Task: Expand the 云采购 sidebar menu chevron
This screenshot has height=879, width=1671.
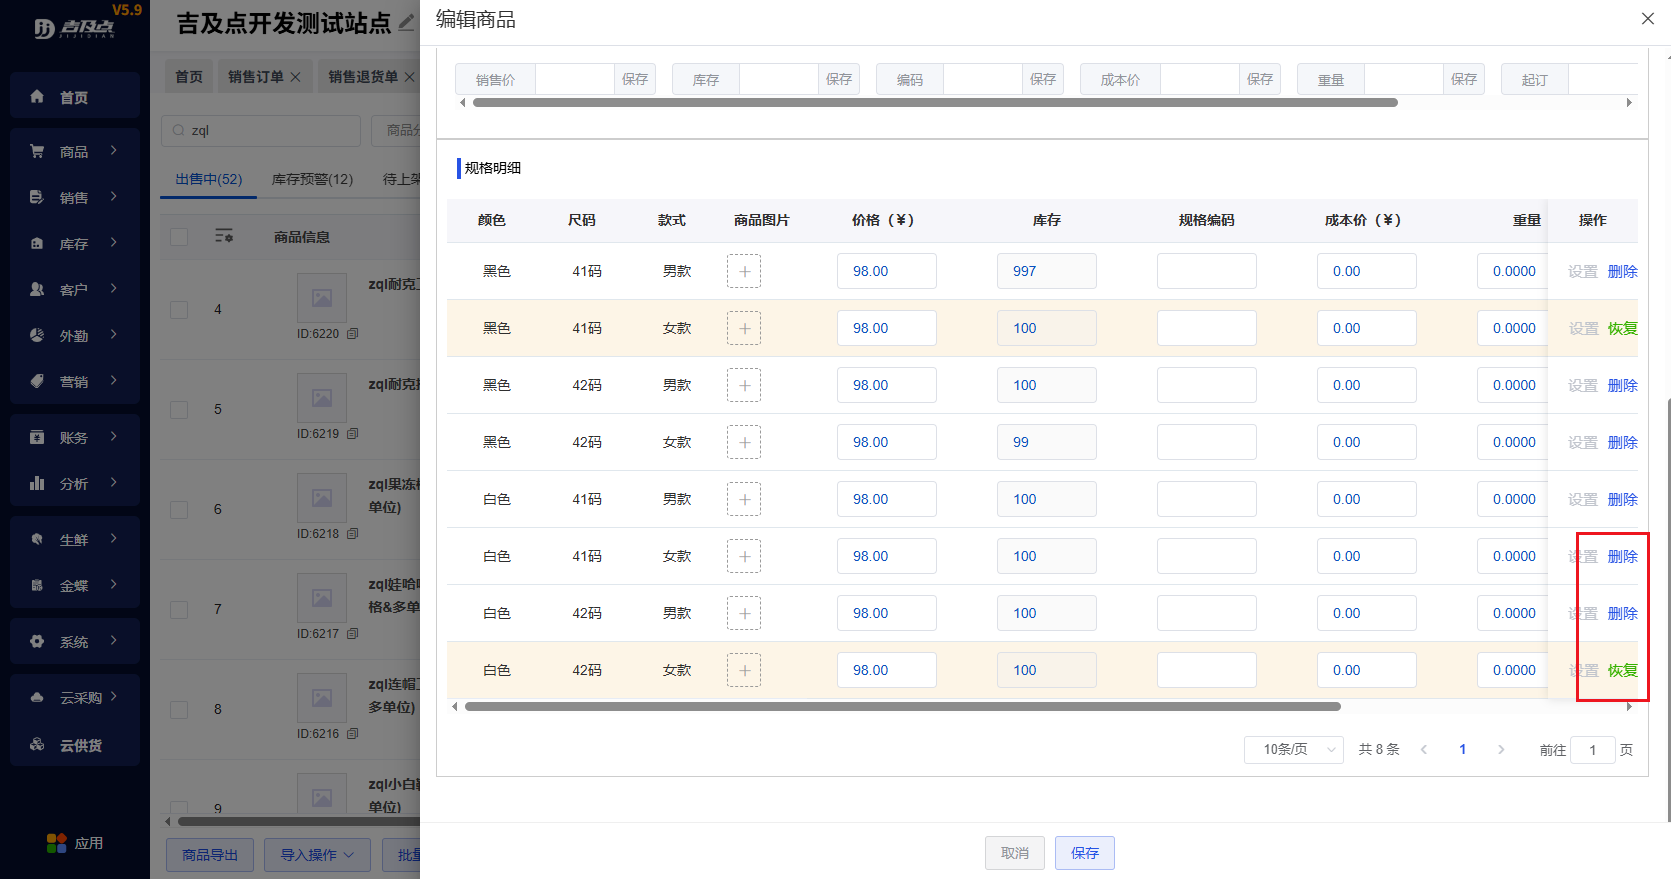Action: pyautogui.click(x=114, y=696)
